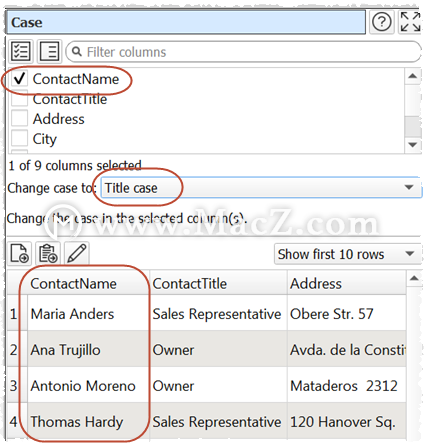Click the data table scroll up arrow

pos(414,278)
